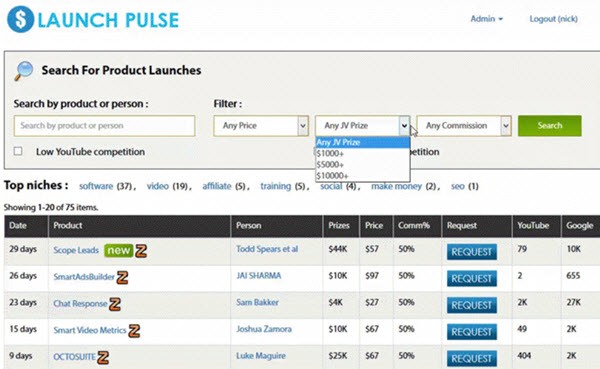The height and width of the screenshot is (369, 600).
Task: Open the software niche link
Action: [96, 186]
